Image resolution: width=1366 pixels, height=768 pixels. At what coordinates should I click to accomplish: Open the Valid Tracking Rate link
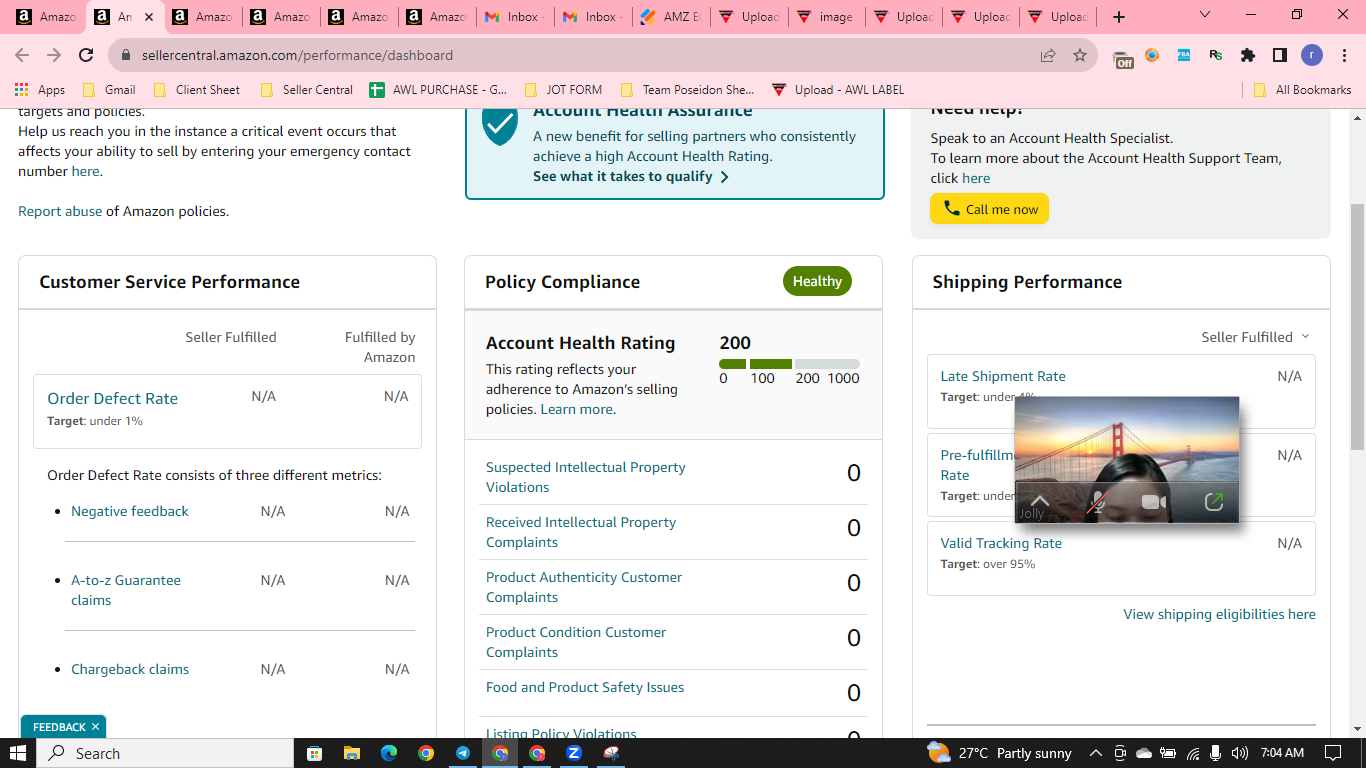[1001, 543]
